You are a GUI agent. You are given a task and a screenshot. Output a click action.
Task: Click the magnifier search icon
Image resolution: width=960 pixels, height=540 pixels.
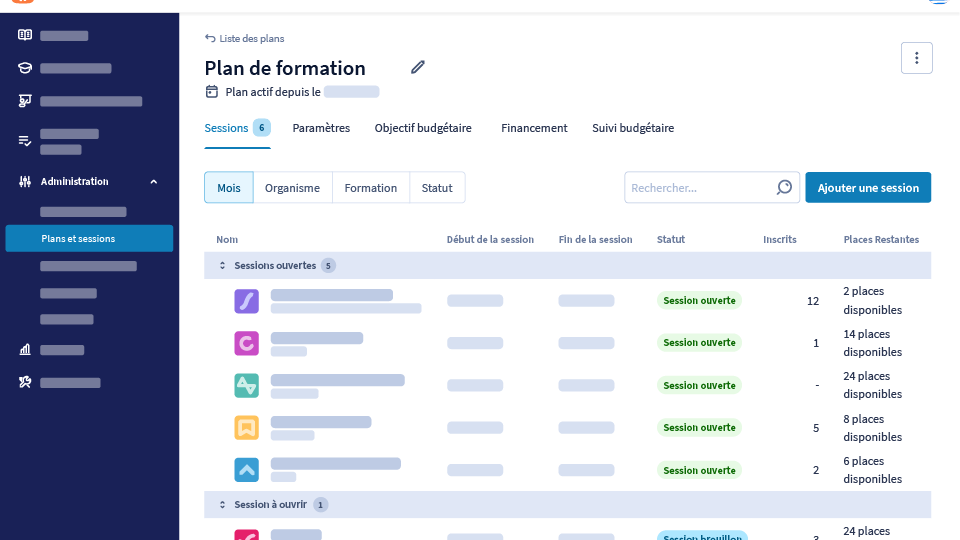point(784,187)
